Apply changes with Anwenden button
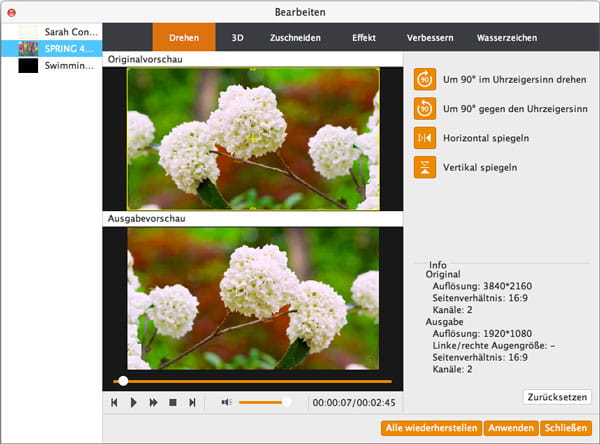 pyautogui.click(x=511, y=428)
